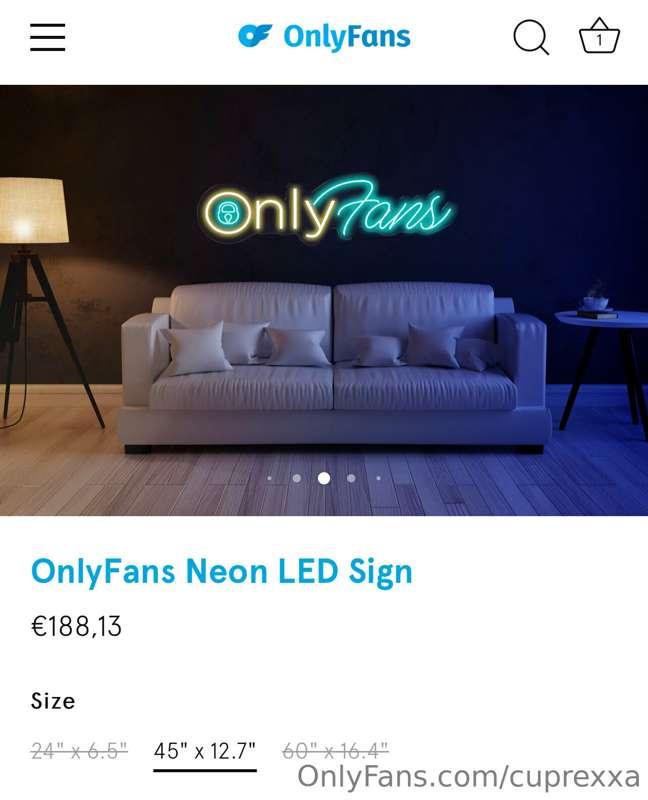Open the search magnifier
The width and height of the screenshot is (648, 800).
pos(530,37)
